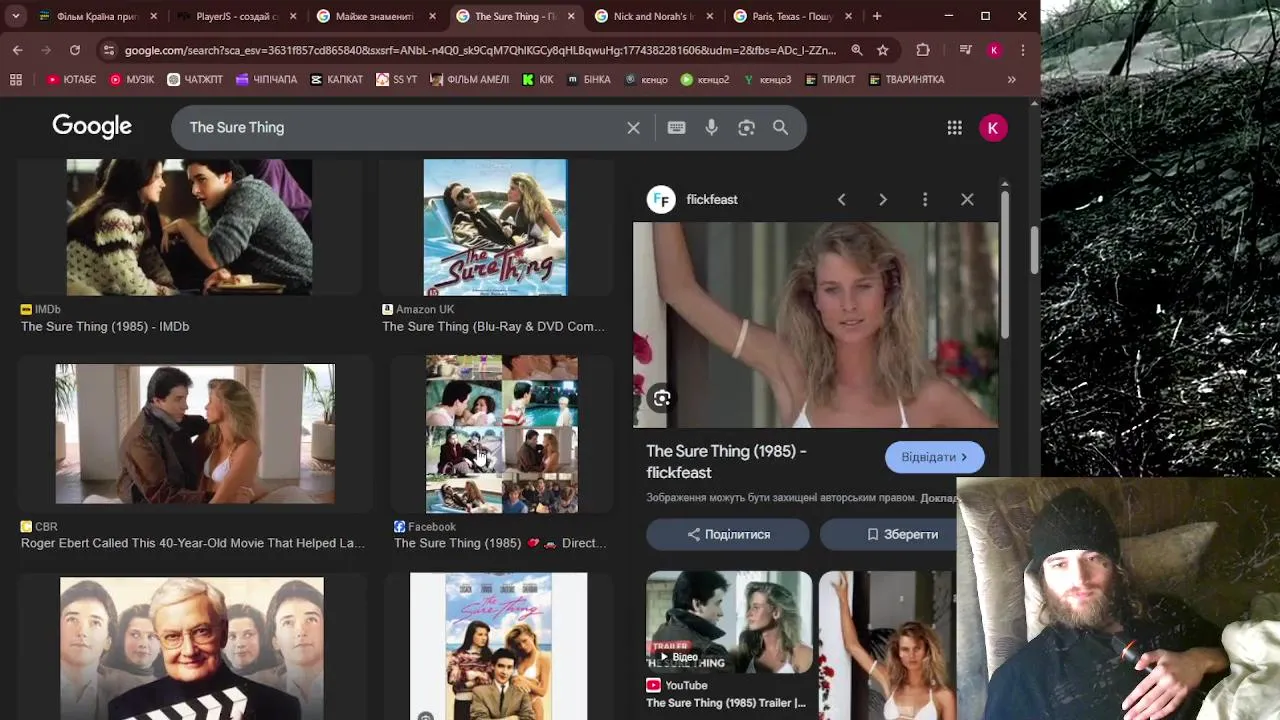View site information icon in address bar
This screenshot has width=1280, height=720.
108,50
